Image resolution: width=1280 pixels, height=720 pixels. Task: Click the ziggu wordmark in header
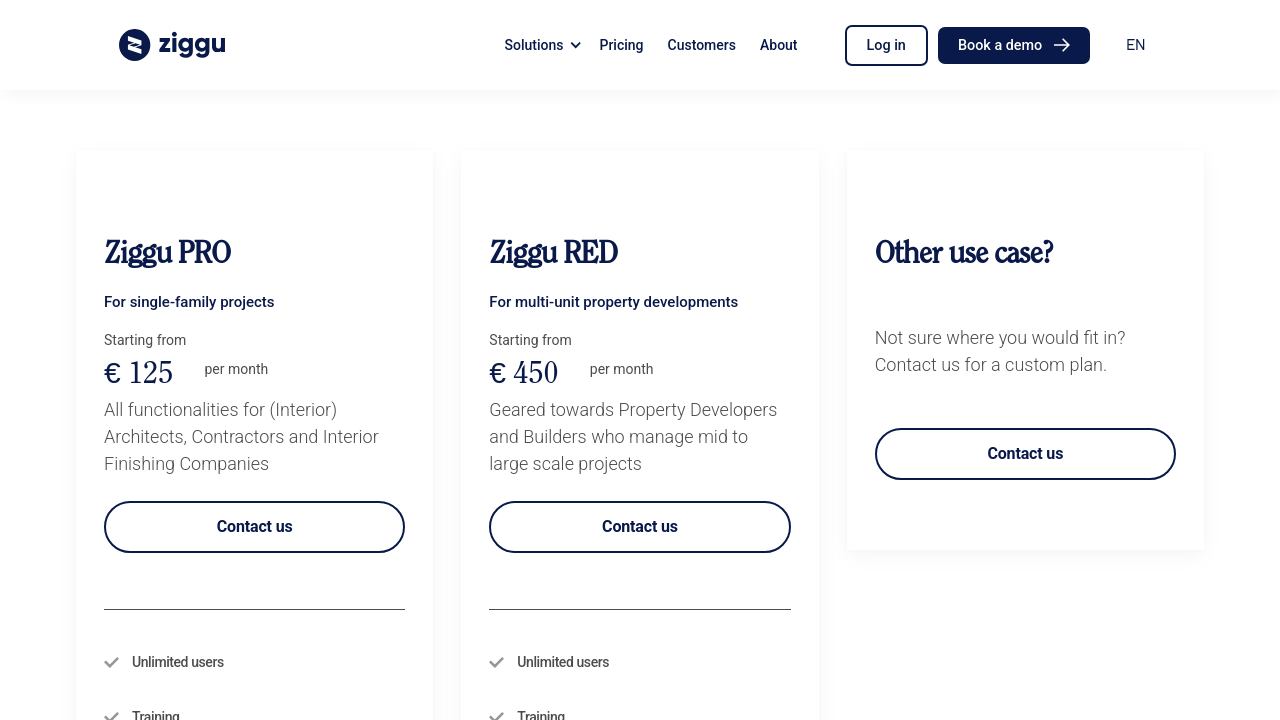tap(191, 45)
